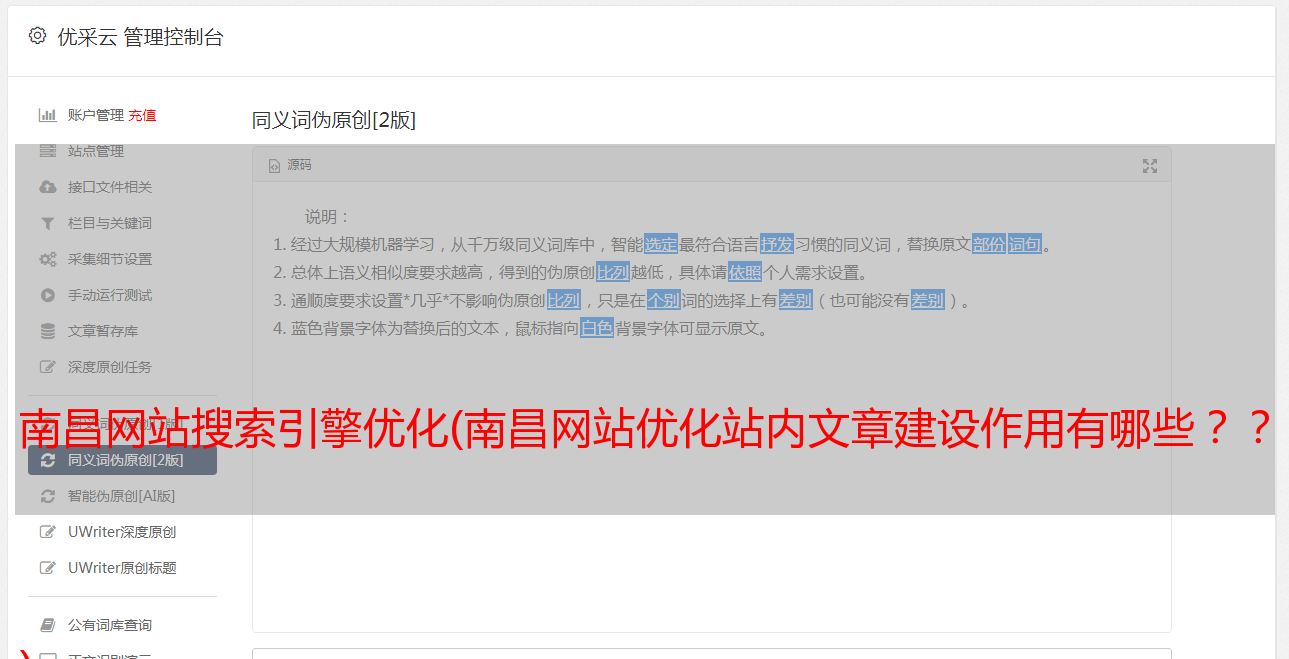Viewport: 1289px width, 659px height.
Task: Click the 源码 button in editor toolbar
Action: pyautogui.click(x=291, y=166)
